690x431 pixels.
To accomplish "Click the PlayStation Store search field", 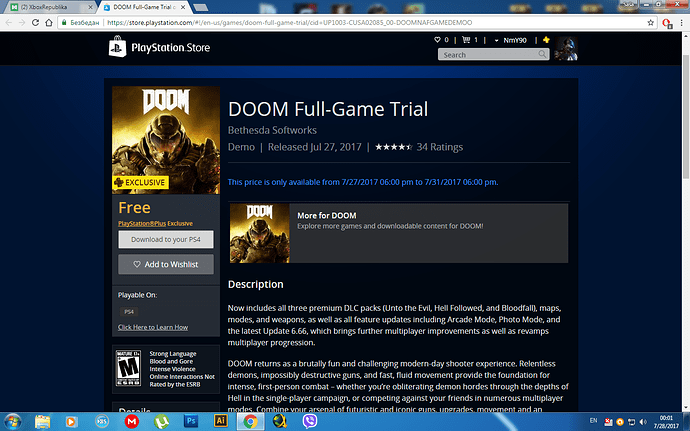I will click(493, 54).
